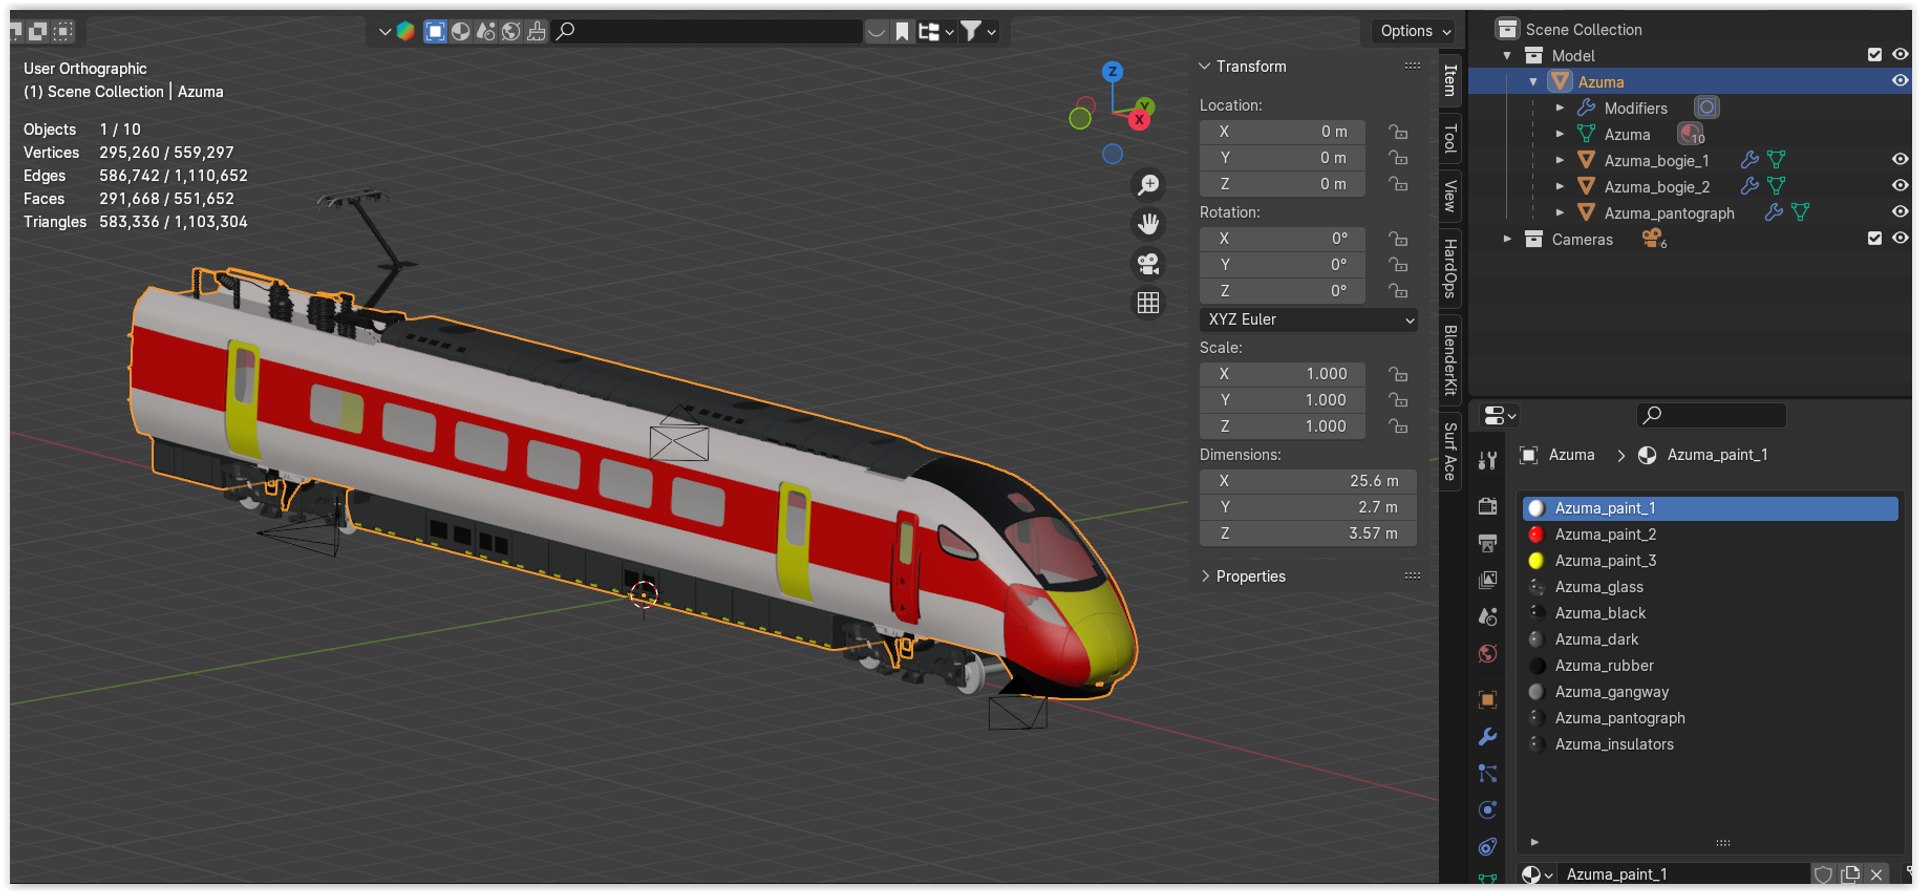This screenshot has height=892, width=1920.
Task: Open the Scene properties icon
Action: point(1488,617)
